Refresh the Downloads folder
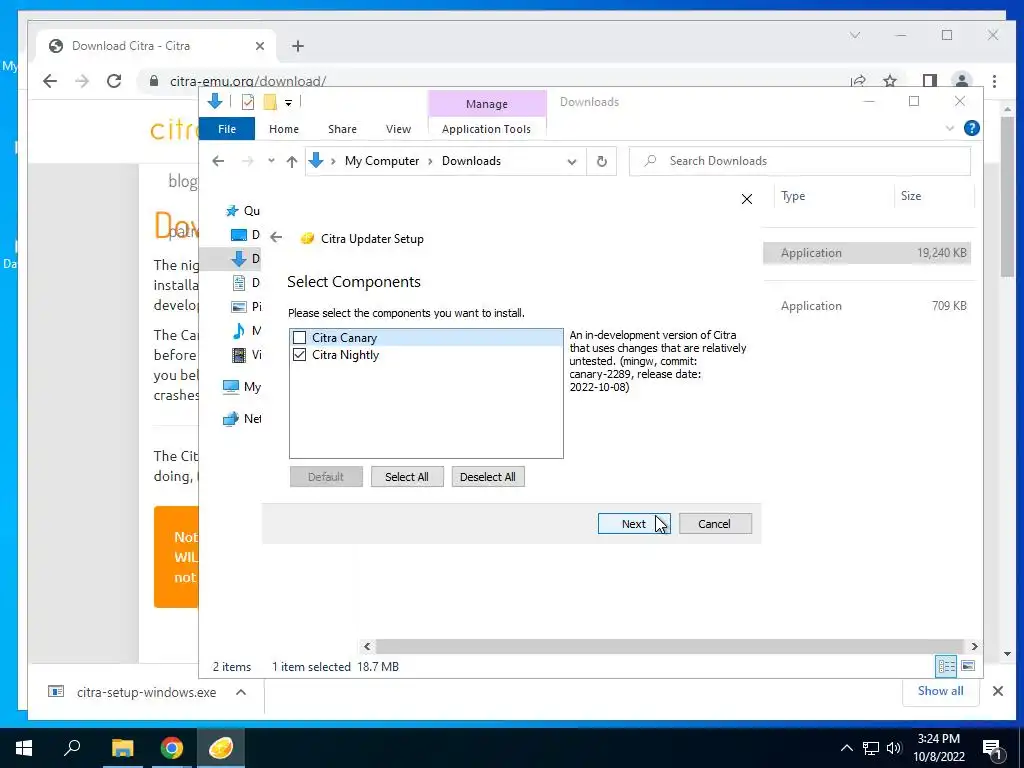1024x768 pixels. [x=601, y=161]
